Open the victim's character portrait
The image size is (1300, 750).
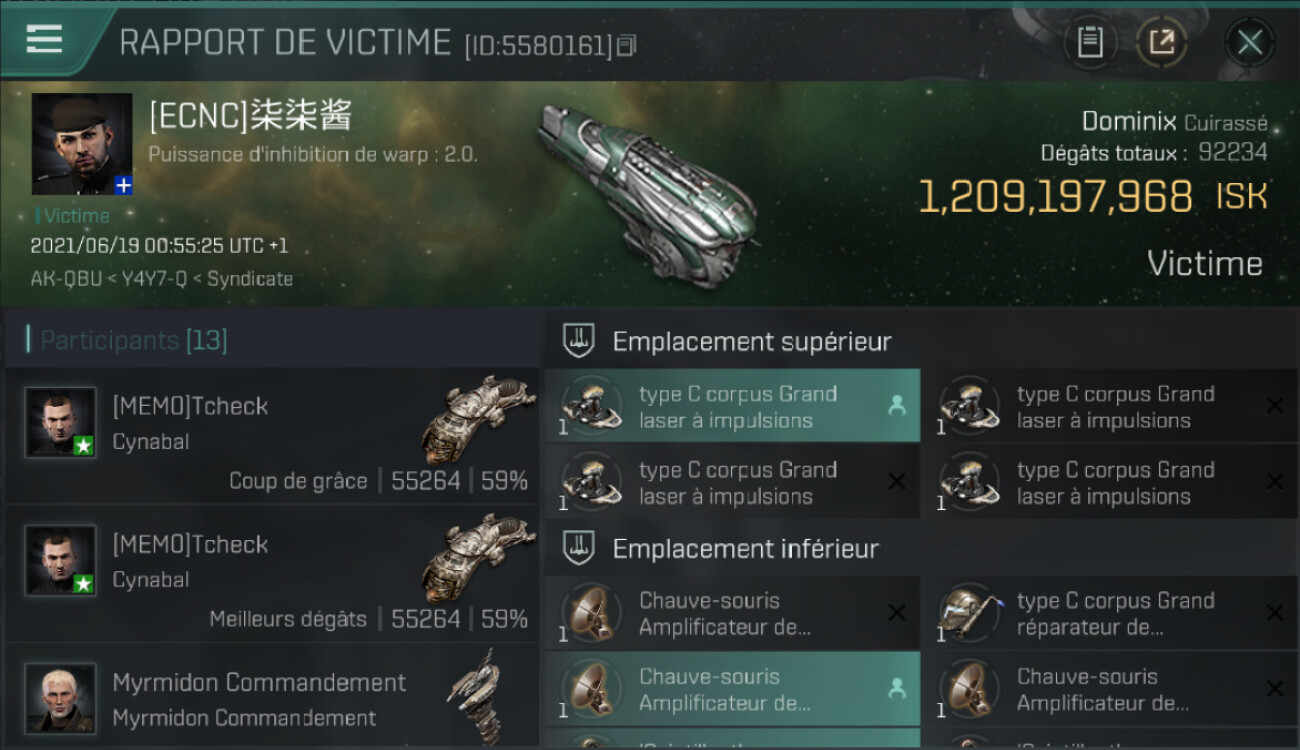[x=82, y=144]
